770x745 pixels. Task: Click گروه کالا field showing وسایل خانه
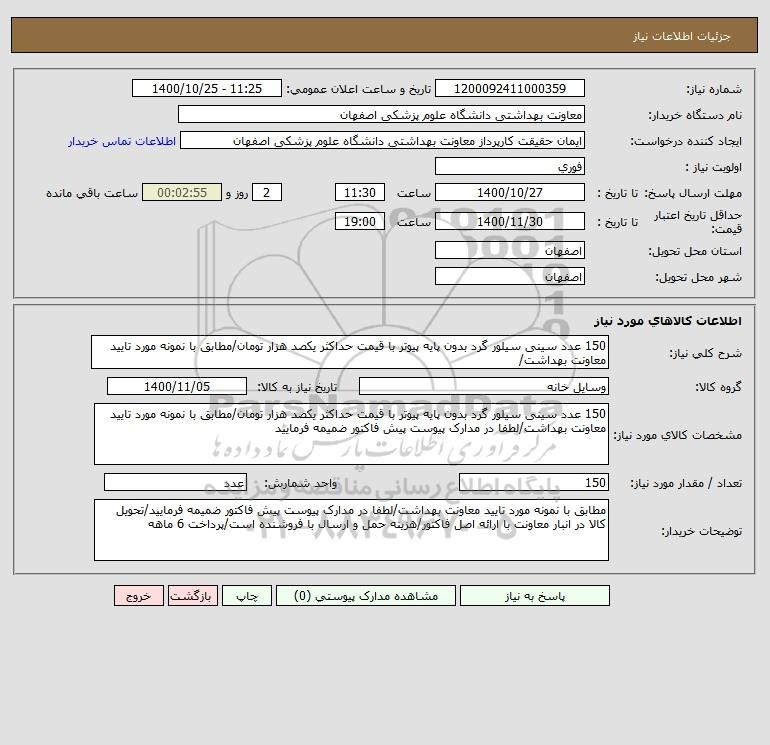(x=484, y=386)
